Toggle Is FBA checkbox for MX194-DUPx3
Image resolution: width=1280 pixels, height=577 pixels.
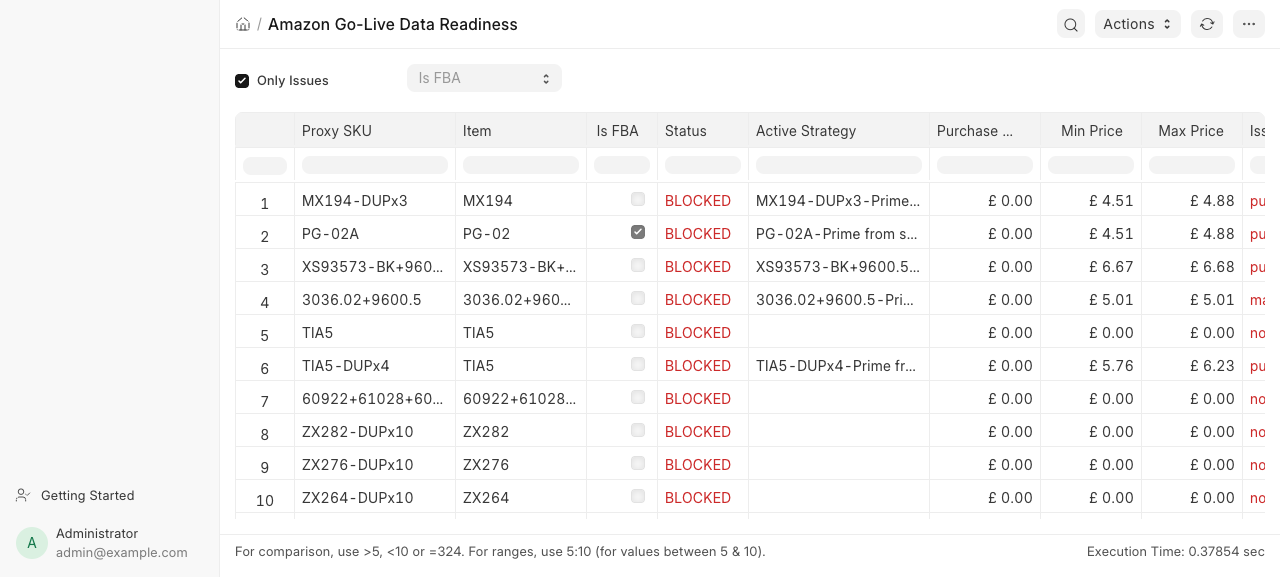[638, 200]
